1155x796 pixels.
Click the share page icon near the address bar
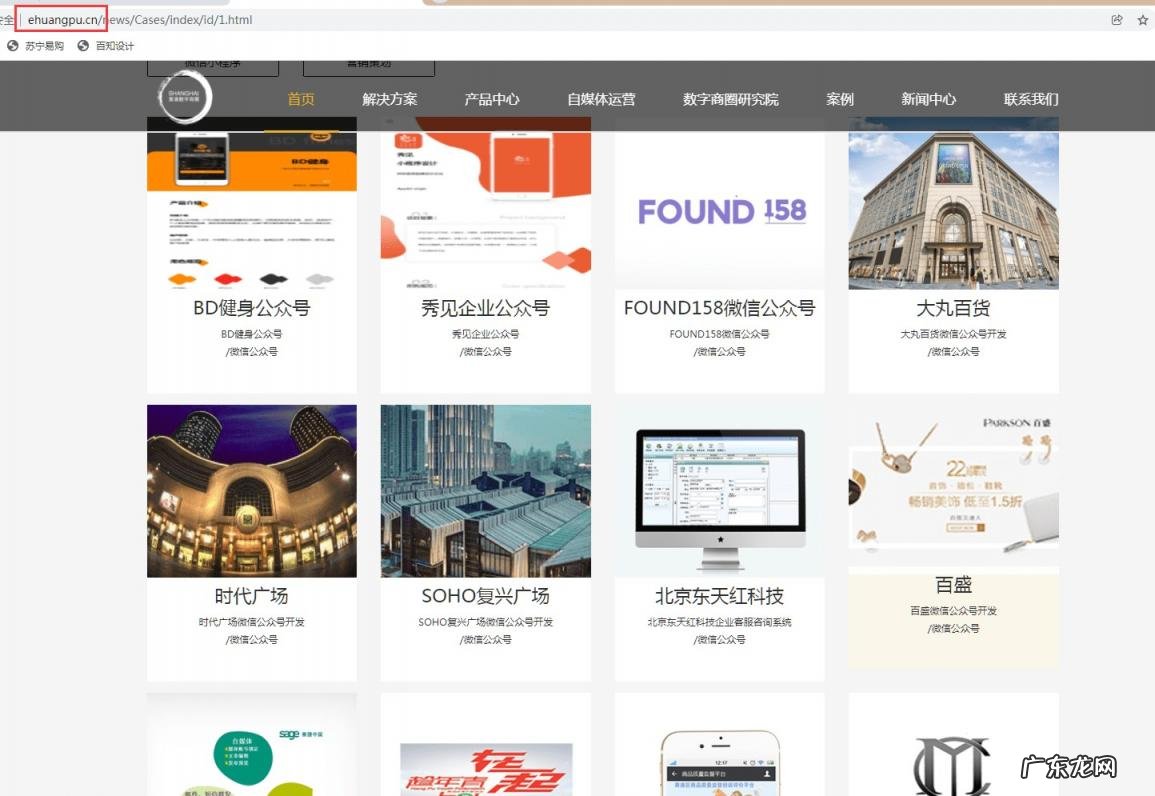(1115, 19)
